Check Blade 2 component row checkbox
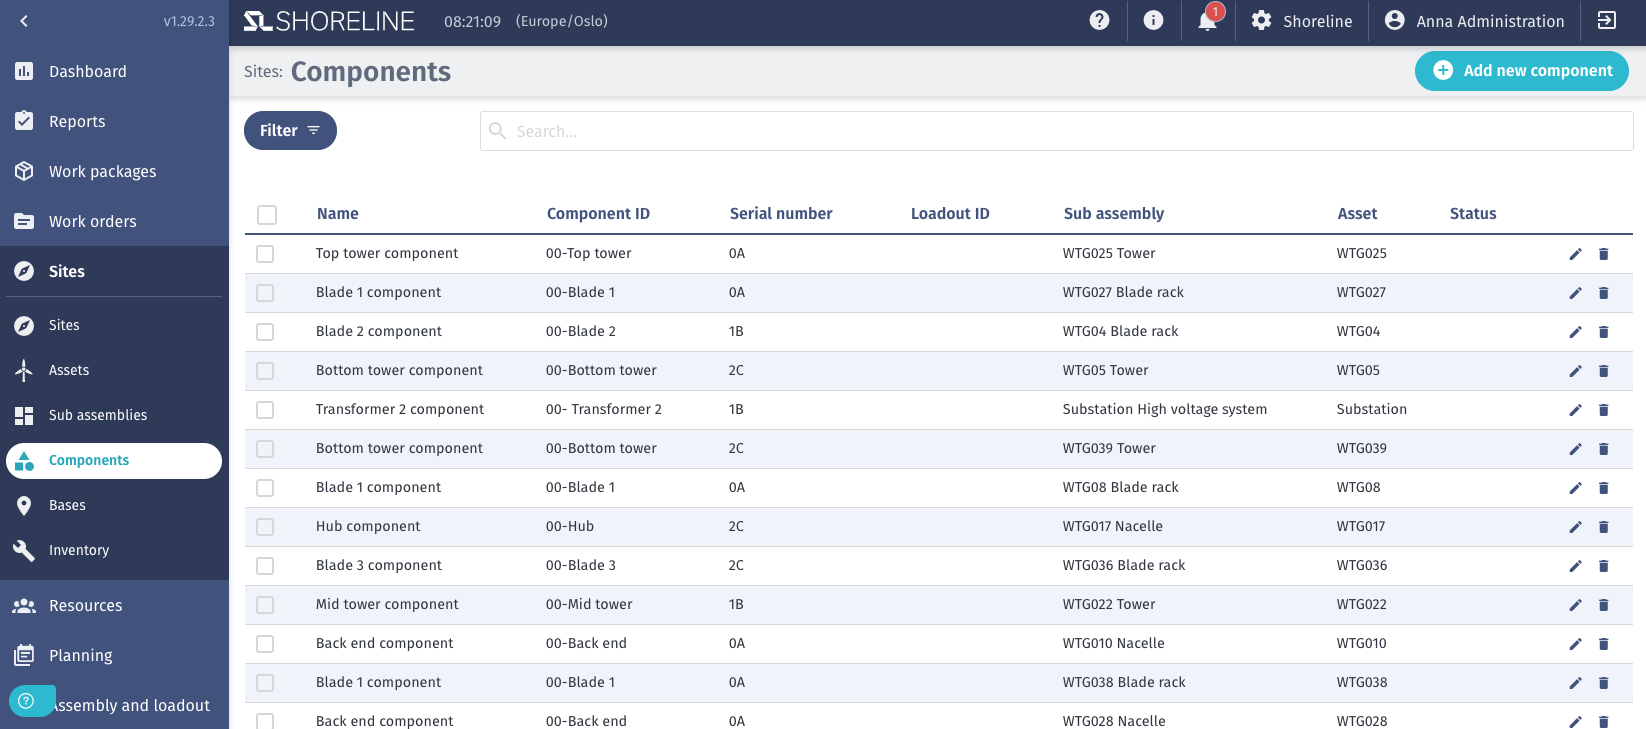This screenshot has height=729, width=1646. click(x=265, y=332)
